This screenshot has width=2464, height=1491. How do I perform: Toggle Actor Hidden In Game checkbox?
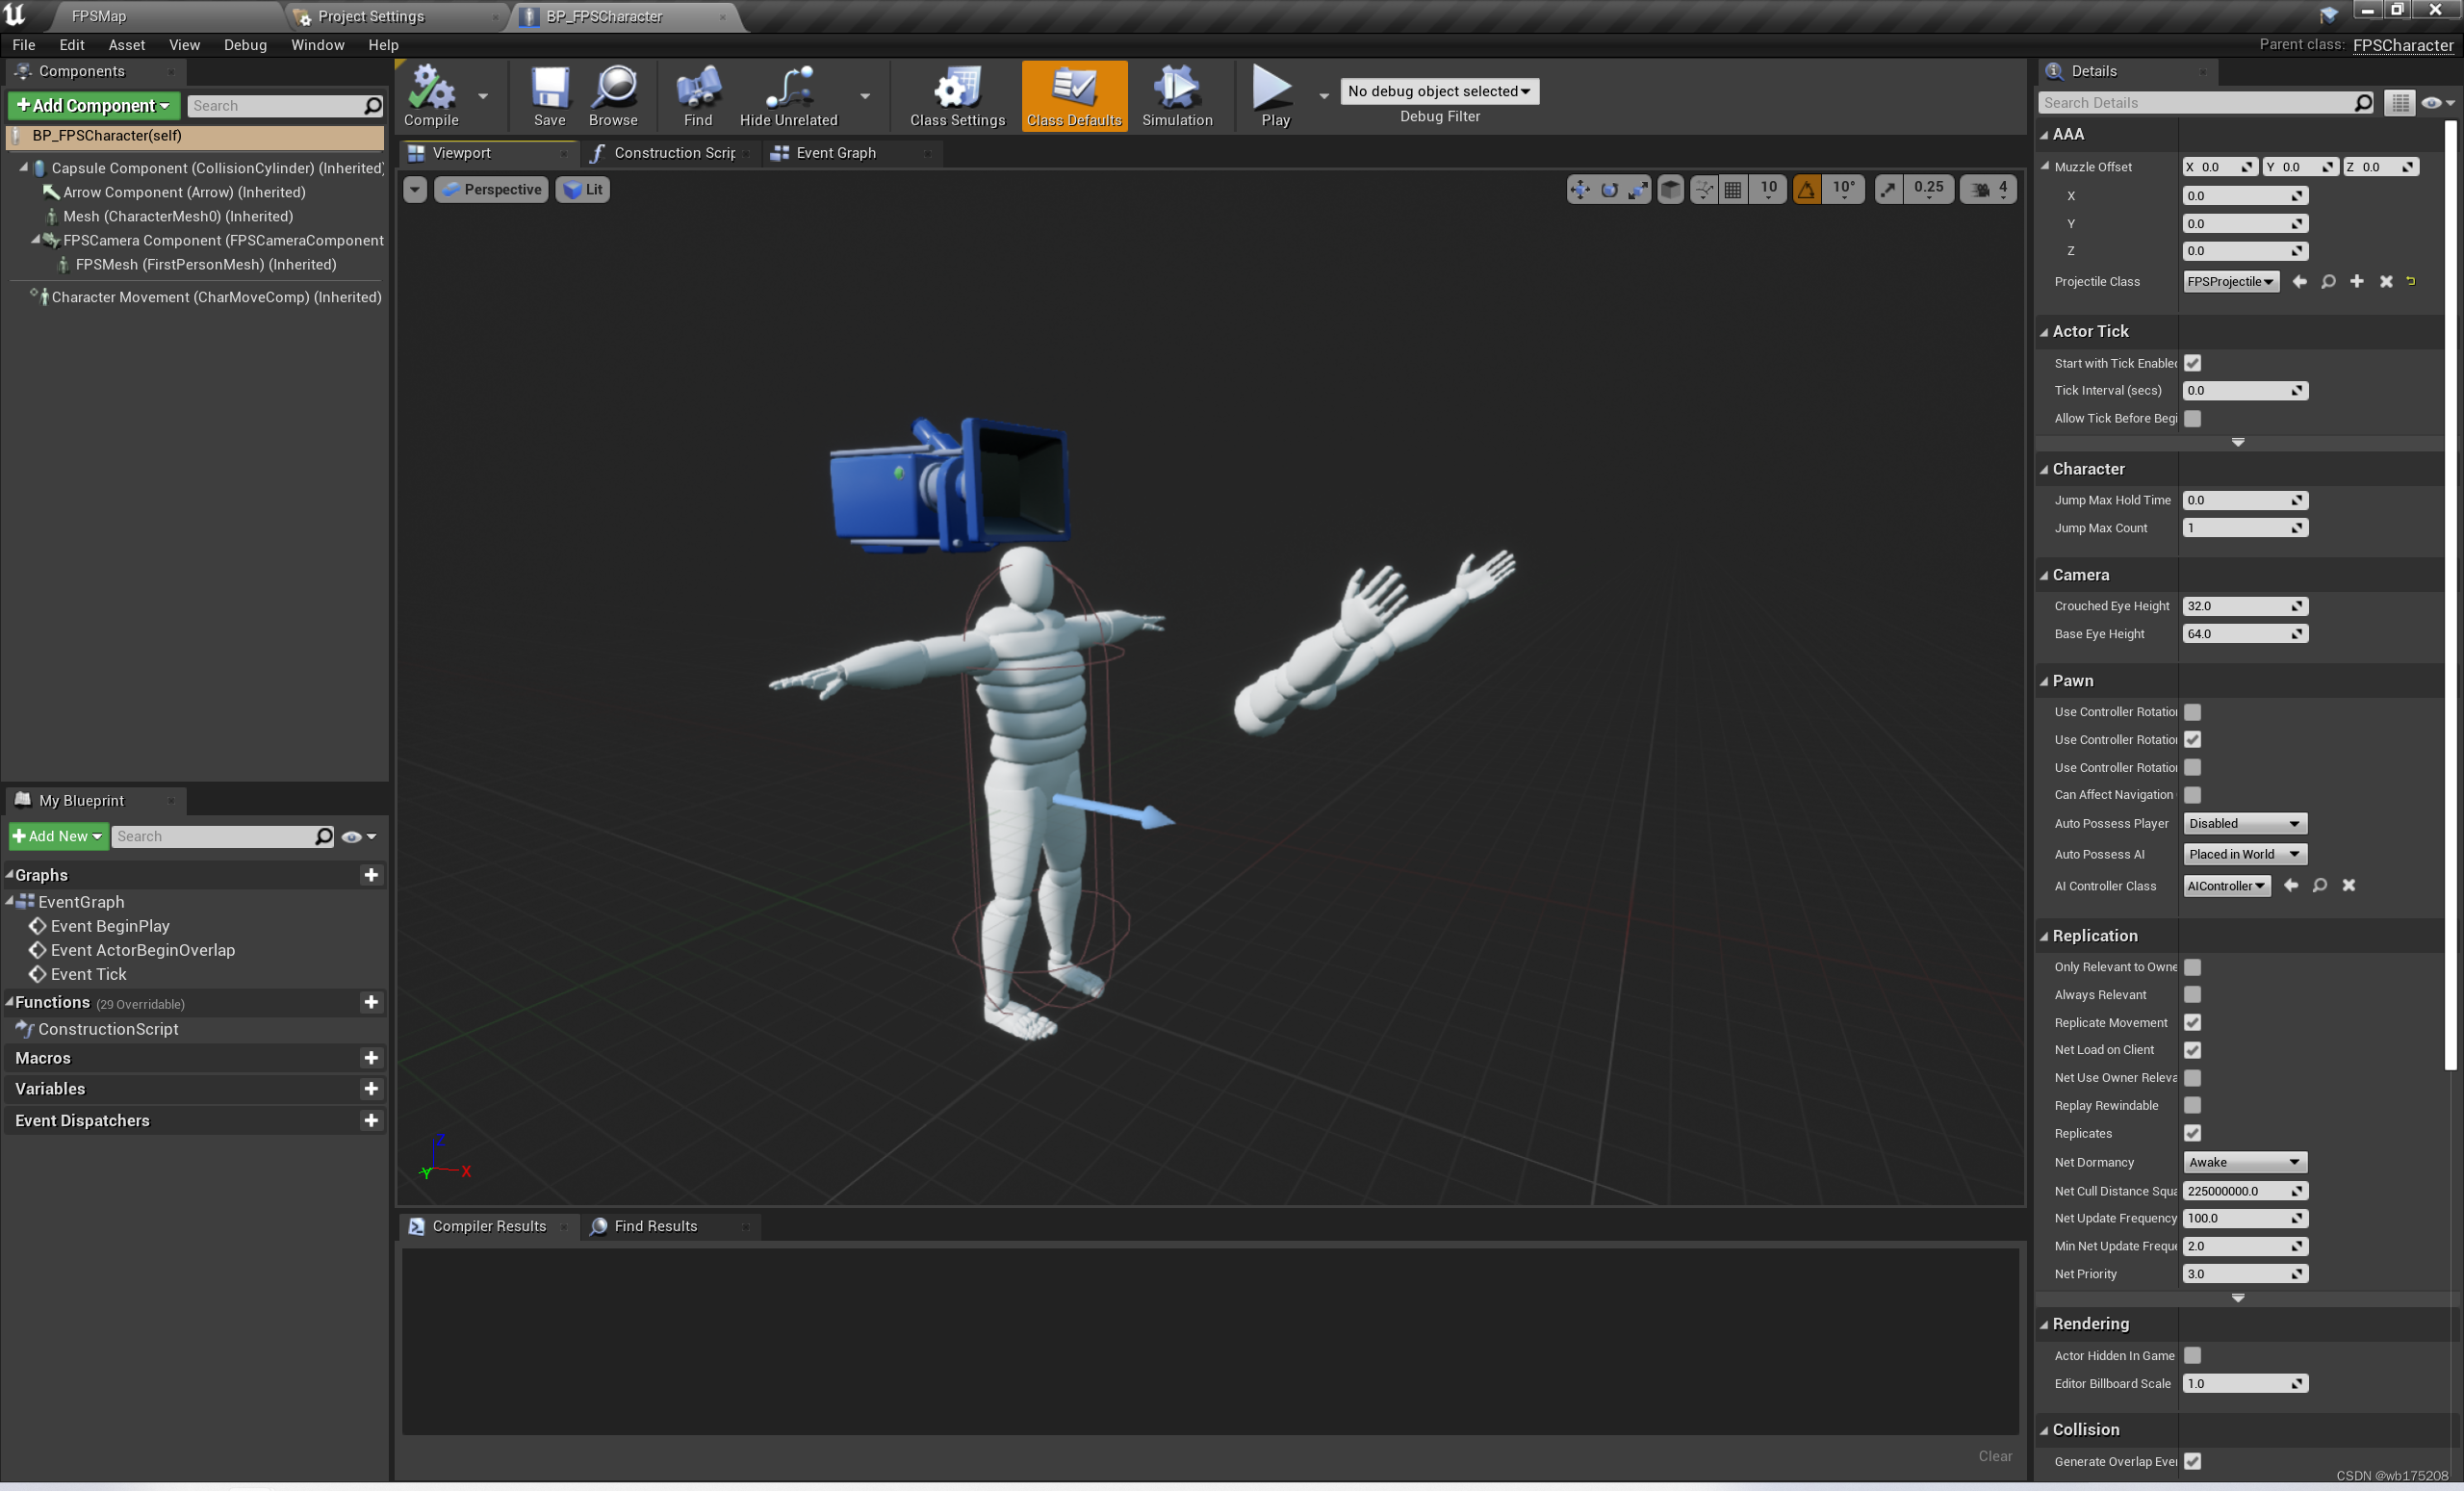[x=2193, y=1355]
